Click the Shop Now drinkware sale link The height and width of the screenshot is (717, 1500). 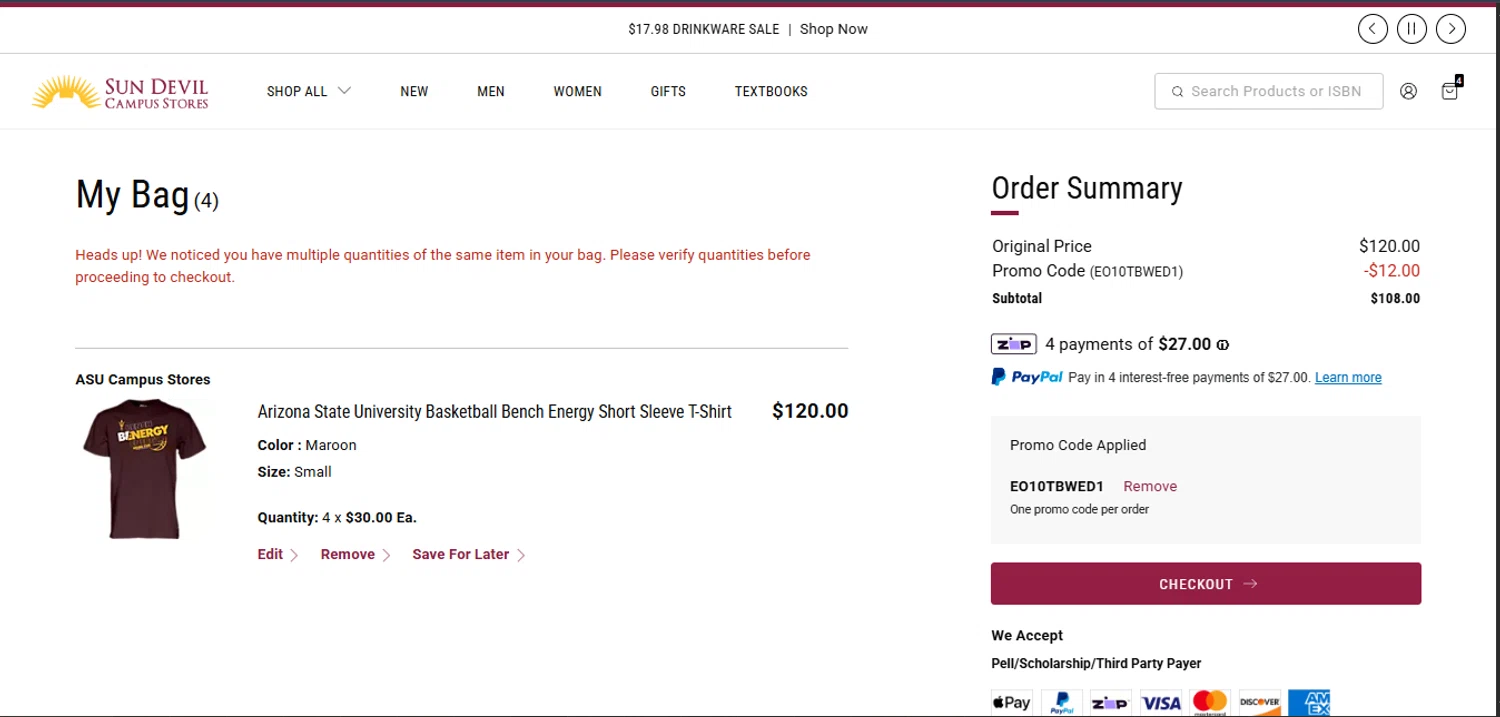coord(834,29)
